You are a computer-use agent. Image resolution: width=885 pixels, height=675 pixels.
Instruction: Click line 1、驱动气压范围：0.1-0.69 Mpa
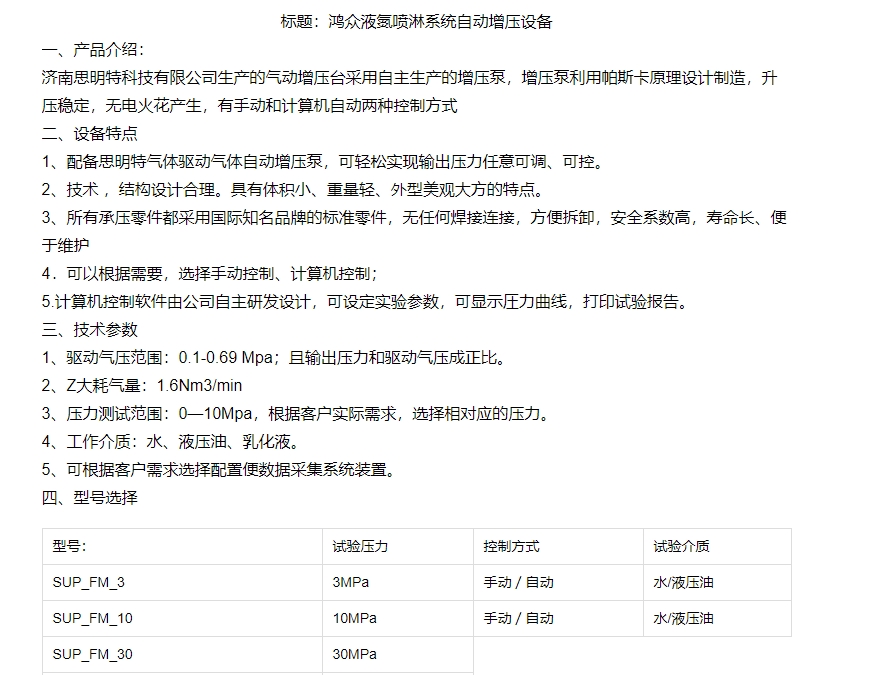[x=274, y=358]
